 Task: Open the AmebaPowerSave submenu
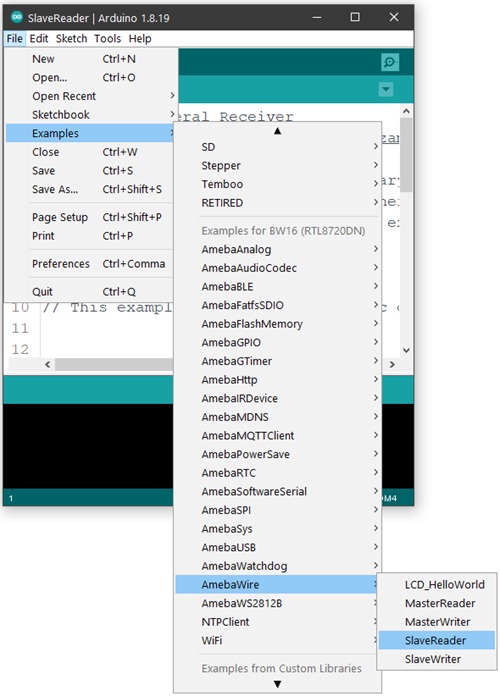click(x=278, y=455)
